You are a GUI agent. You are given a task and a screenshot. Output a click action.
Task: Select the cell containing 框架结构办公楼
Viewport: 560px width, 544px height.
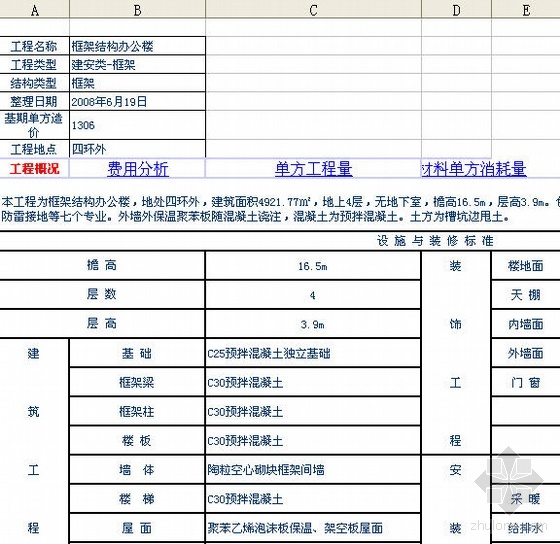pyautogui.click(x=138, y=46)
